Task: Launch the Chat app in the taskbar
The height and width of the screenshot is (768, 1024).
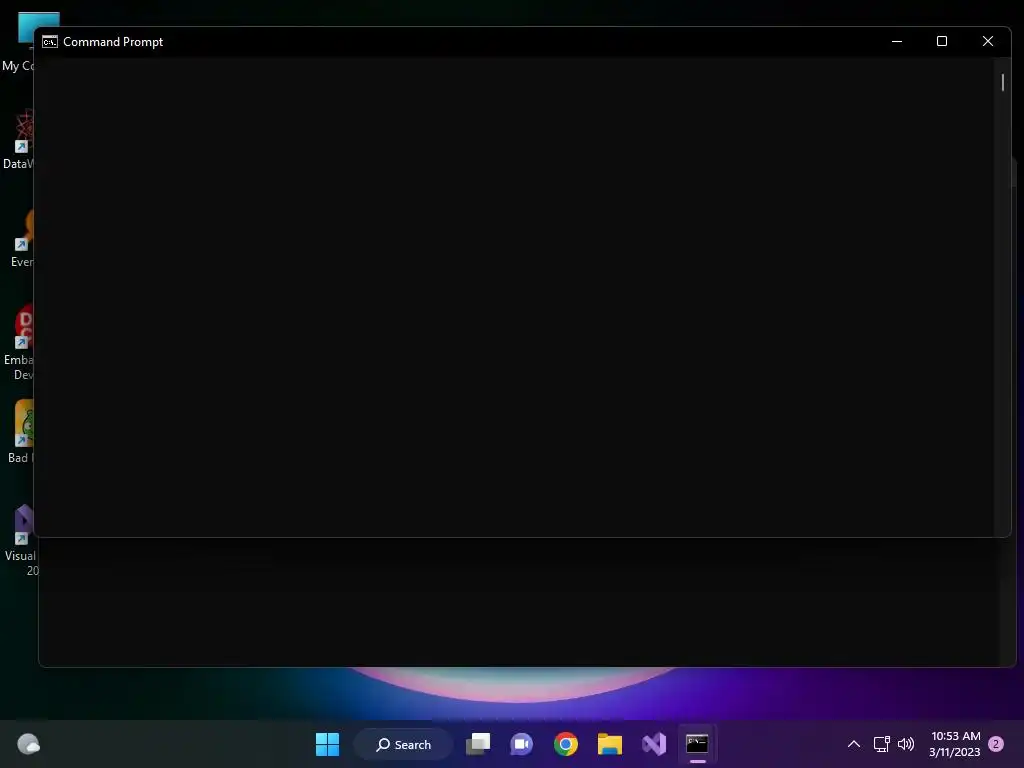Action: [522, 744]
